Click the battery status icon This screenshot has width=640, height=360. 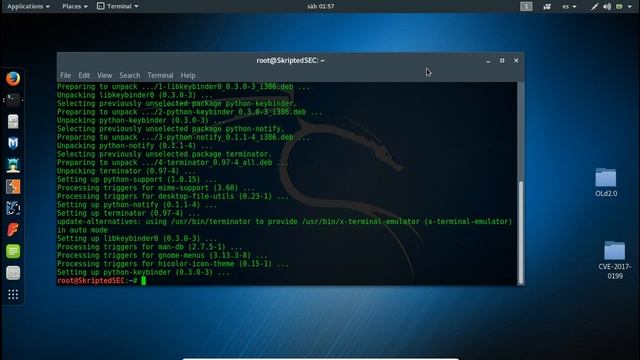[619, 6]
